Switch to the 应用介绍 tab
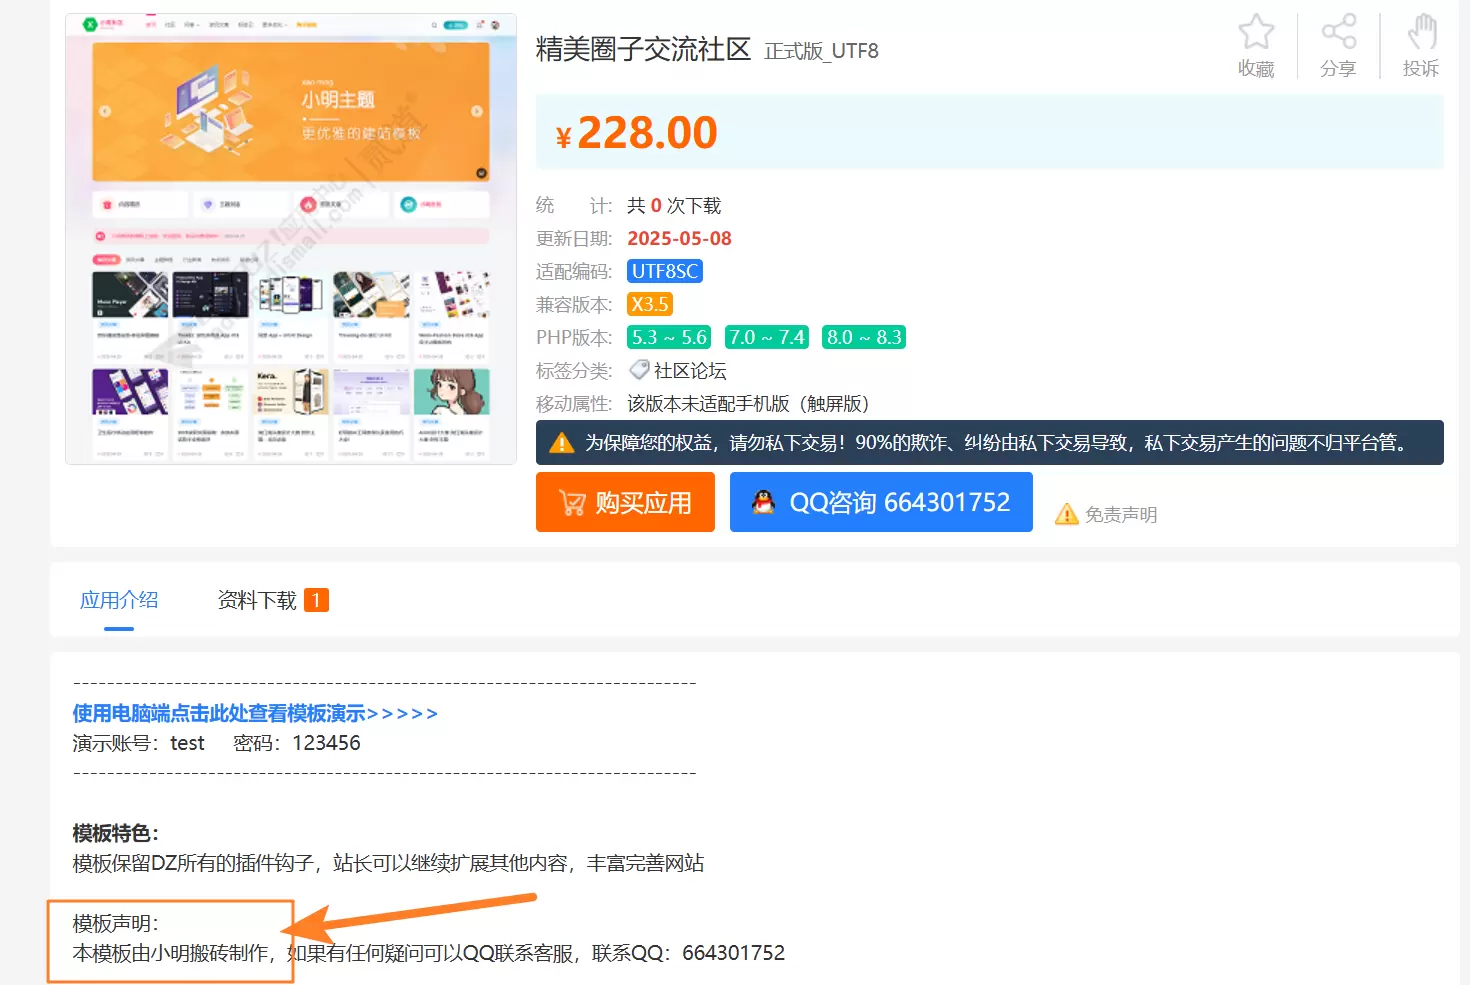Image resolution: width=1470 pixels, height=985 pixels. pyautogui.click(x=119, y=600)
